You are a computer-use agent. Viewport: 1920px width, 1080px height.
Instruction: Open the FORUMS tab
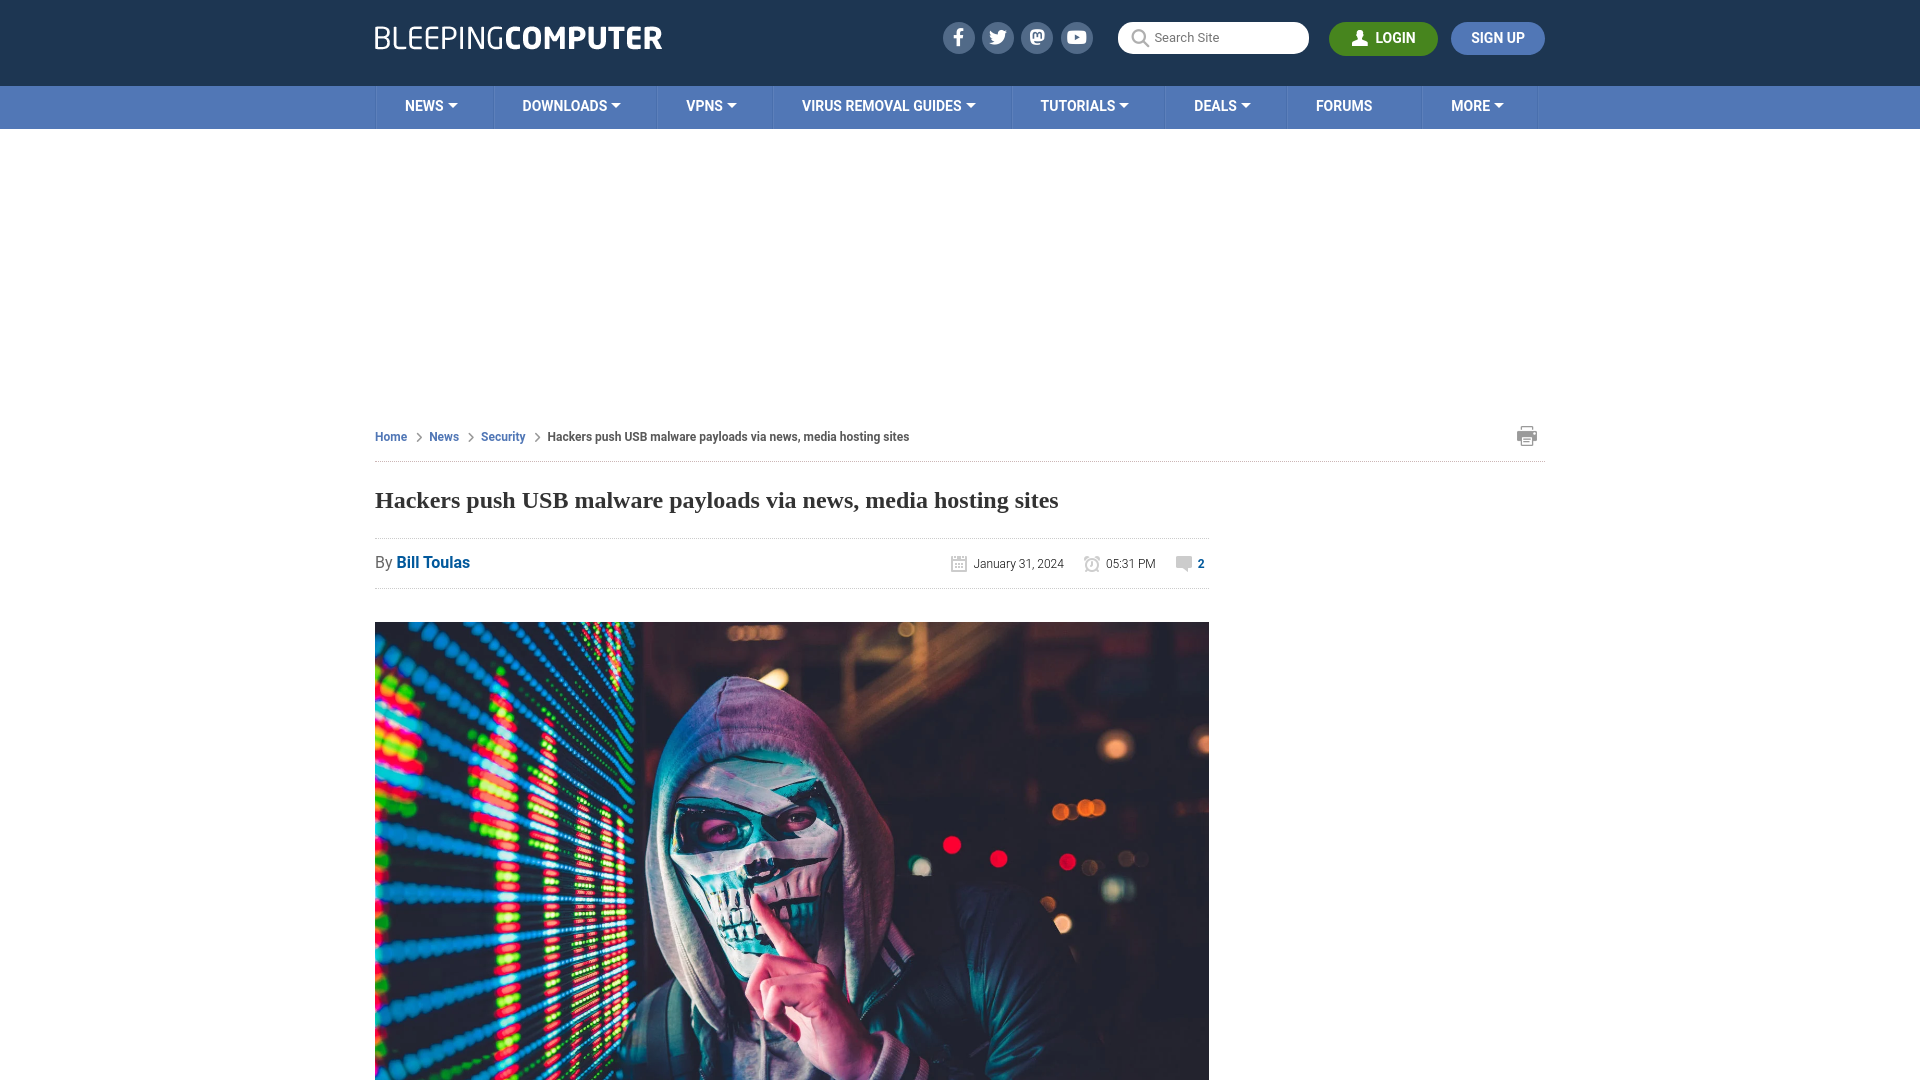click(x=1344, y=105)
